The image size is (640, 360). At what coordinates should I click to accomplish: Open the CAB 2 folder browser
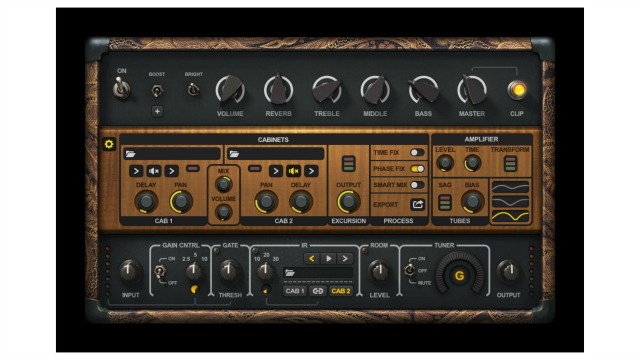point(234,154)
